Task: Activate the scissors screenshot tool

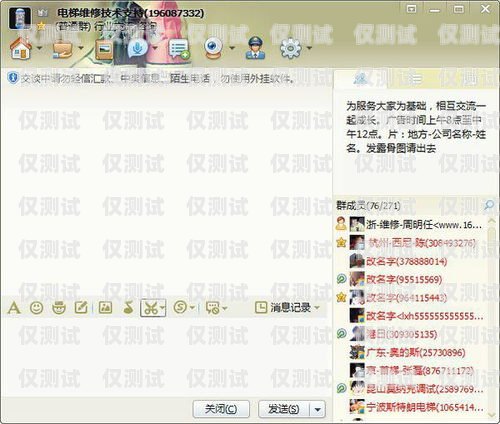Action: point(151,308)
